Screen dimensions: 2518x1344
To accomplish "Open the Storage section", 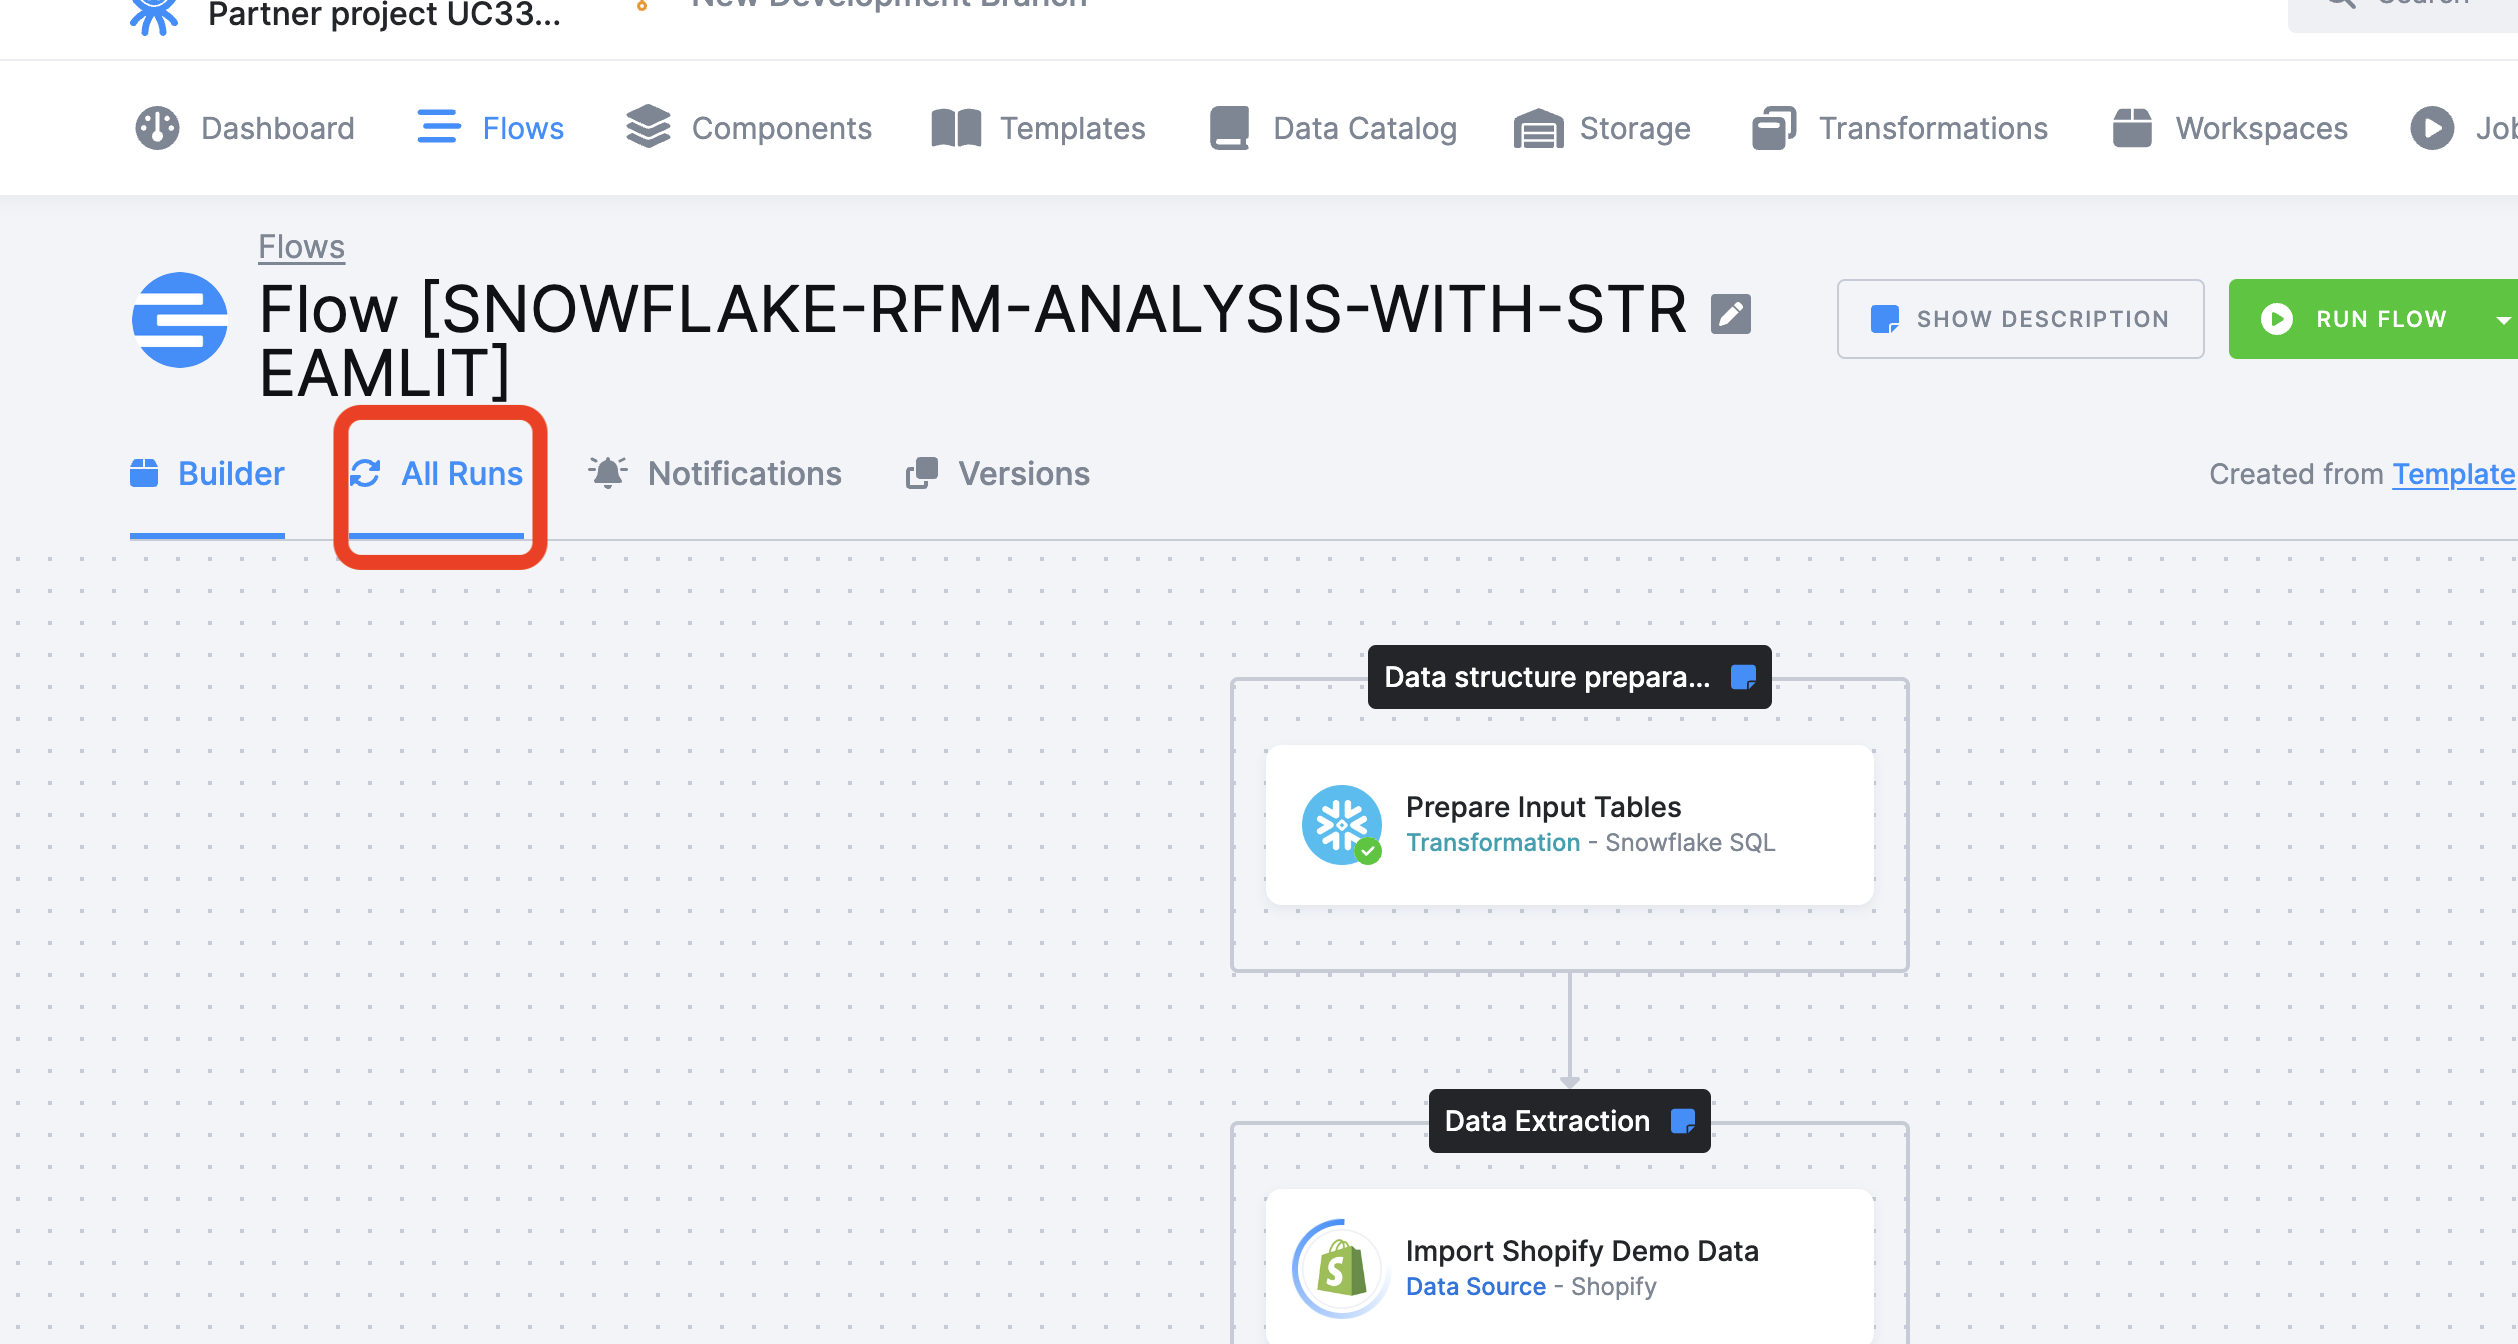I will click(x=1602, y=128).
